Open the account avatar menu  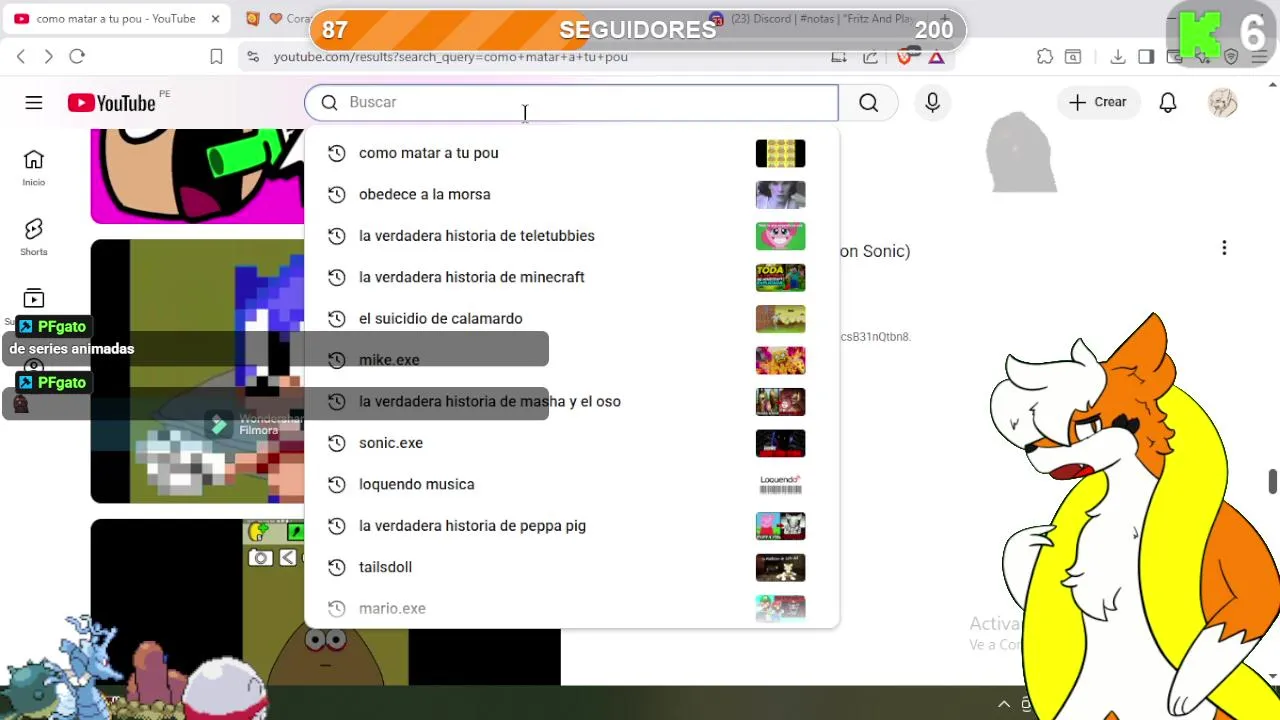click(1222, 102)
